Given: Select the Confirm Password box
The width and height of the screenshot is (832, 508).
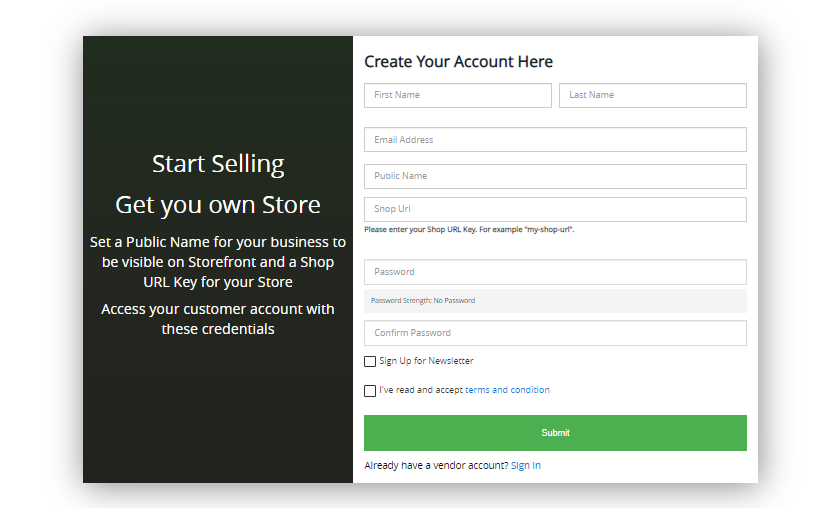Looking at the screenshot, I should tap(555, 333).
